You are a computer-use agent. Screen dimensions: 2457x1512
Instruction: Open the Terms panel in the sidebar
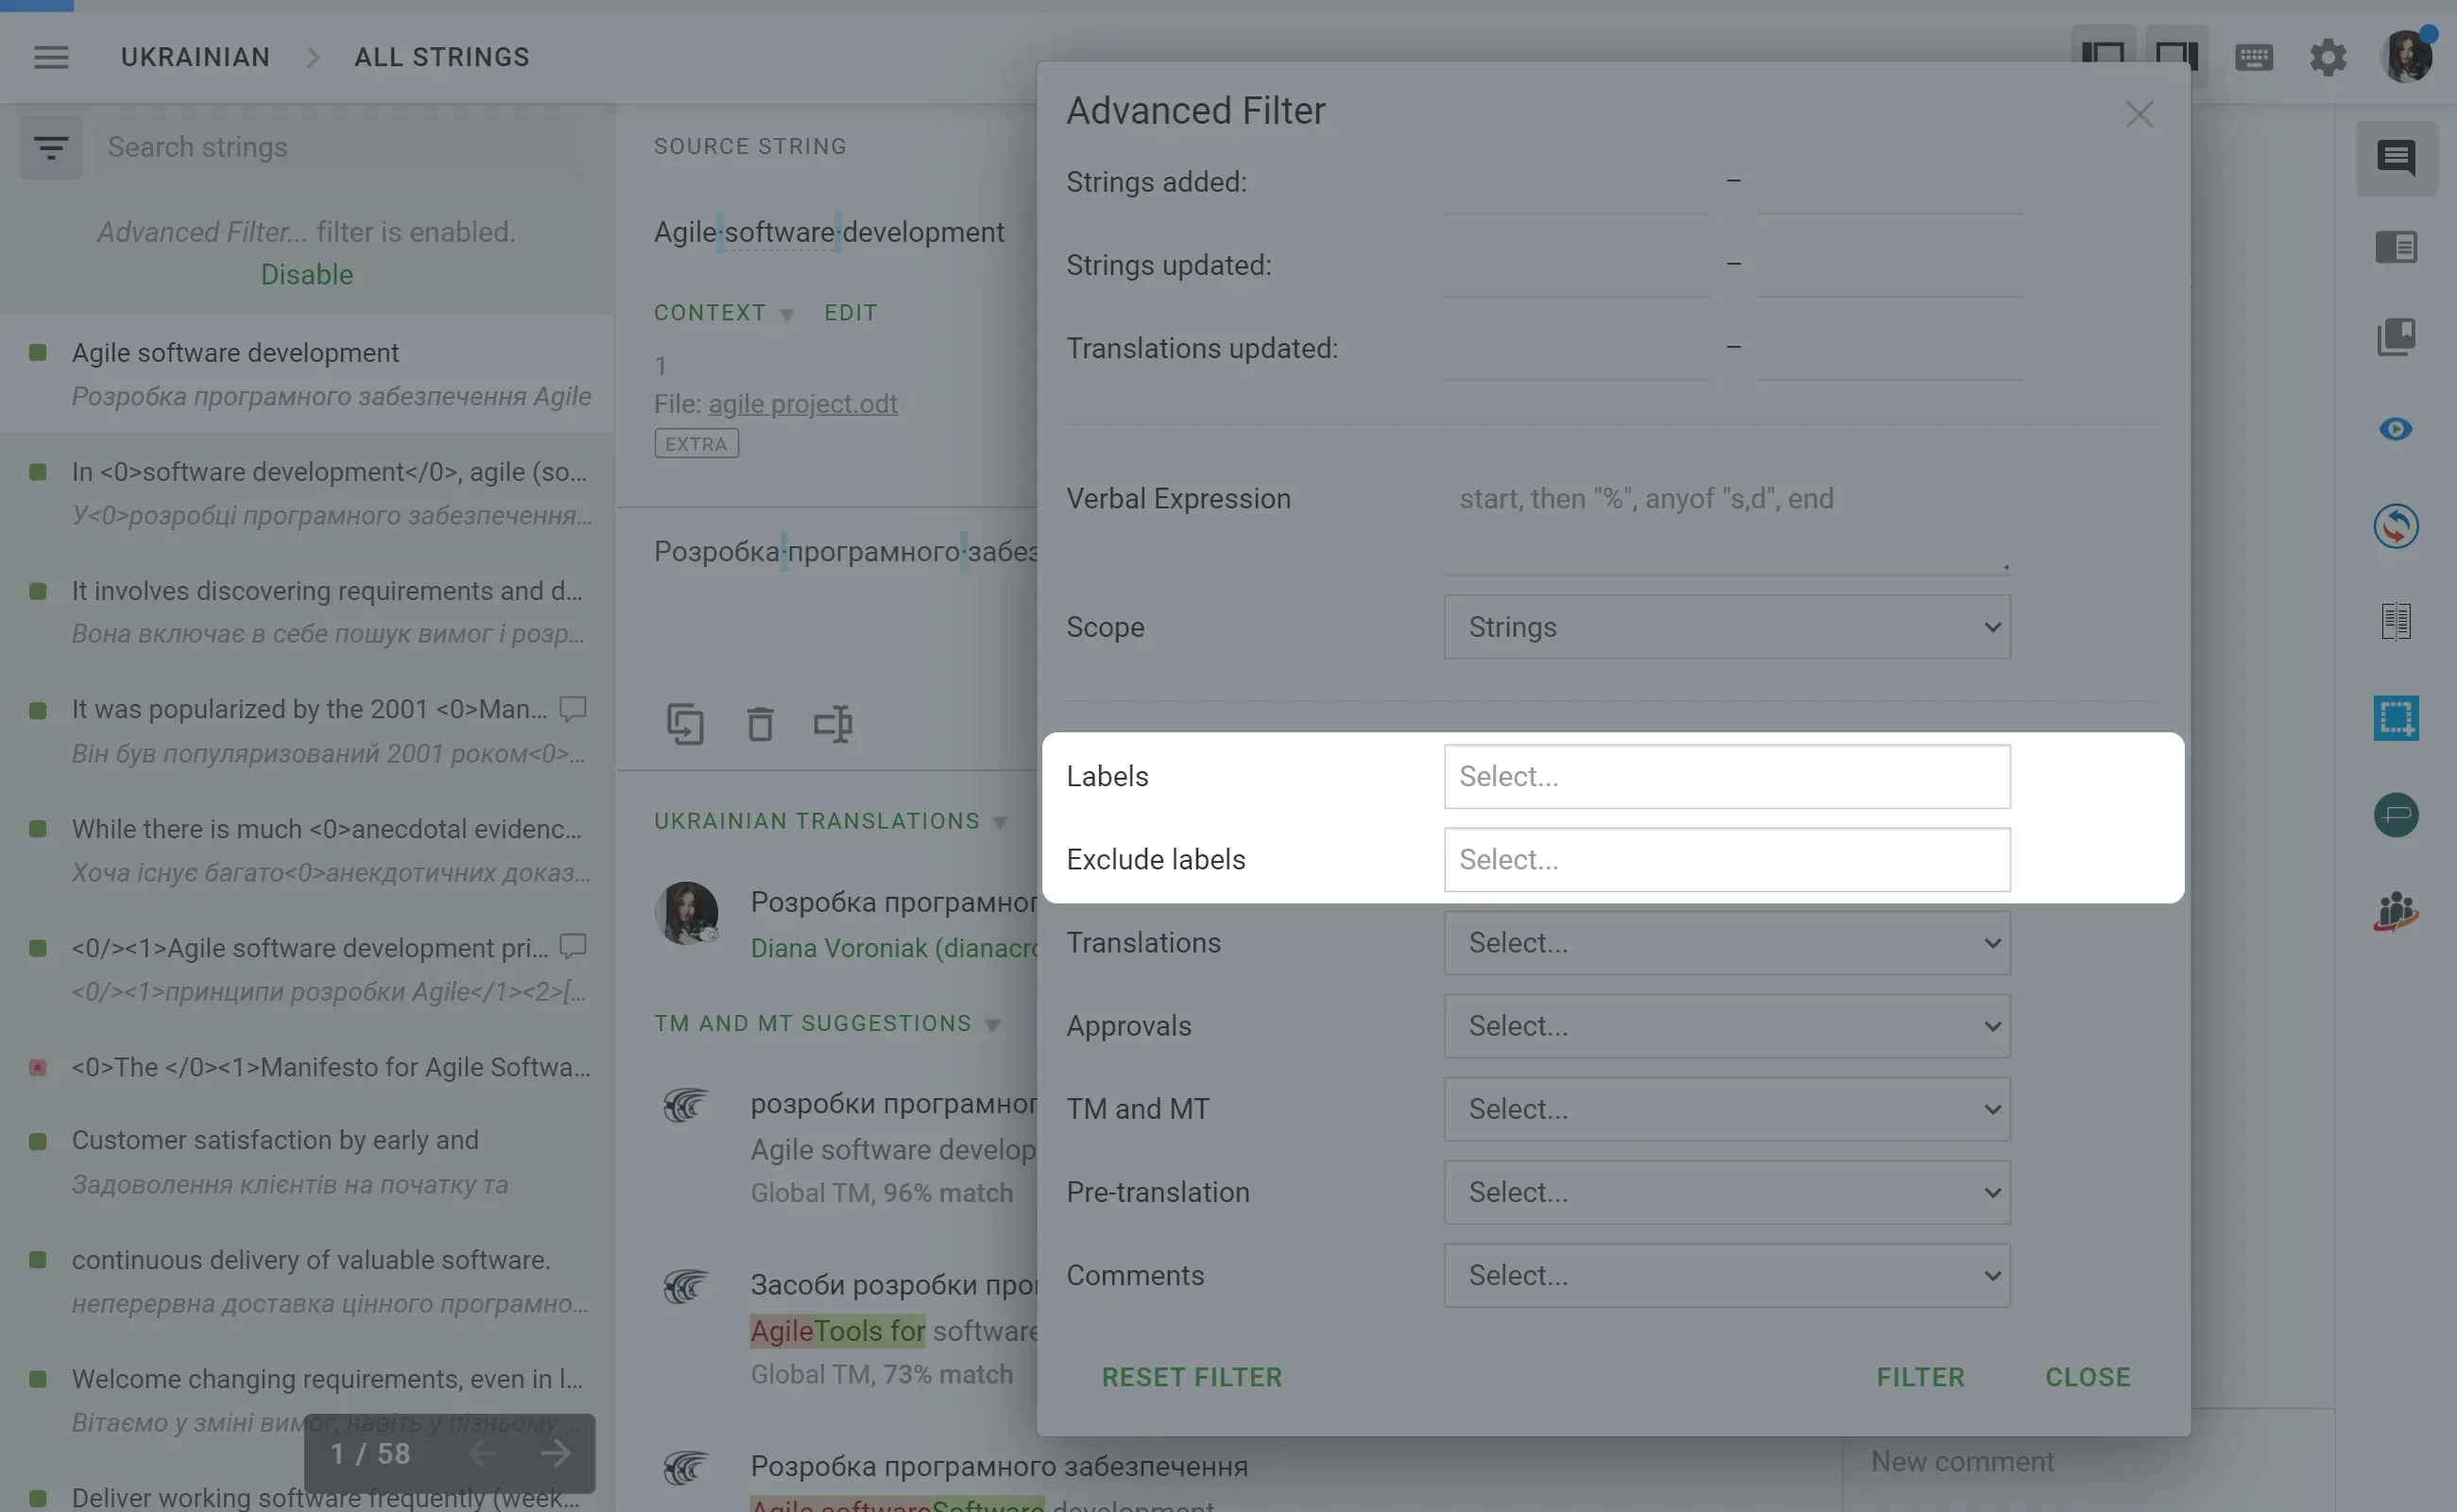point(2397,247)
